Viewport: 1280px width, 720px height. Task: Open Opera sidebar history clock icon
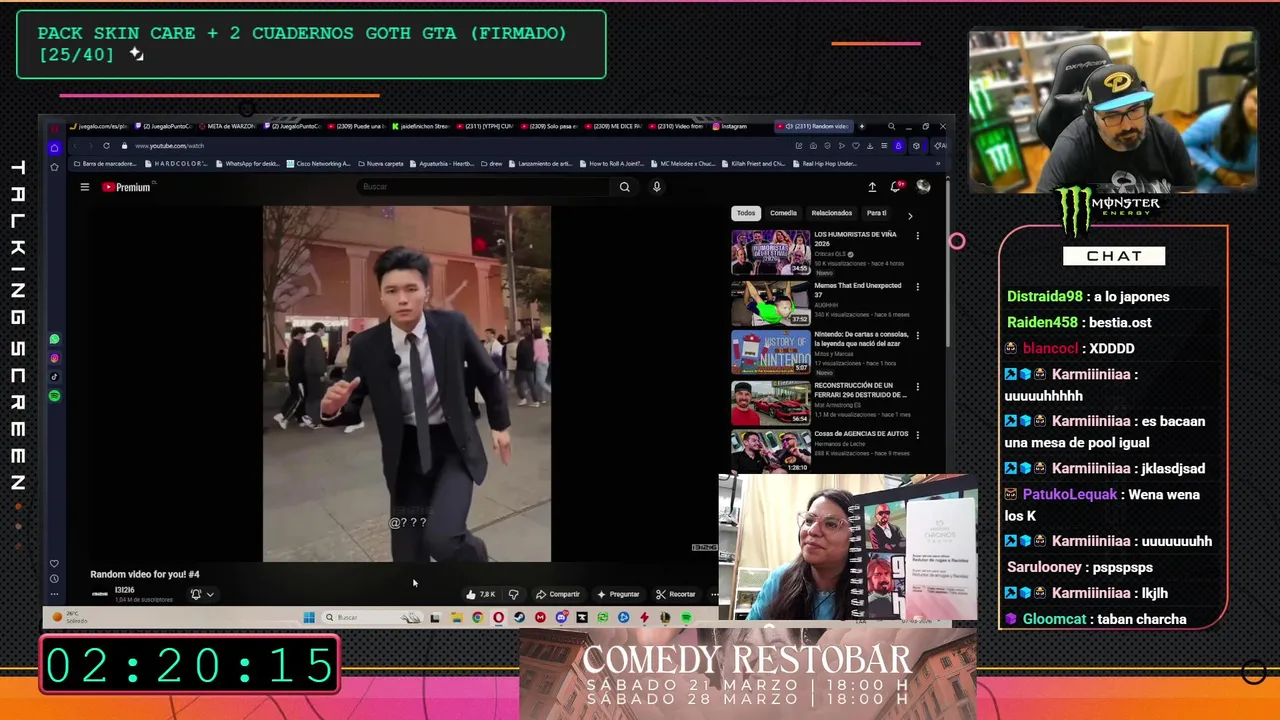click(x=54, y=578)
